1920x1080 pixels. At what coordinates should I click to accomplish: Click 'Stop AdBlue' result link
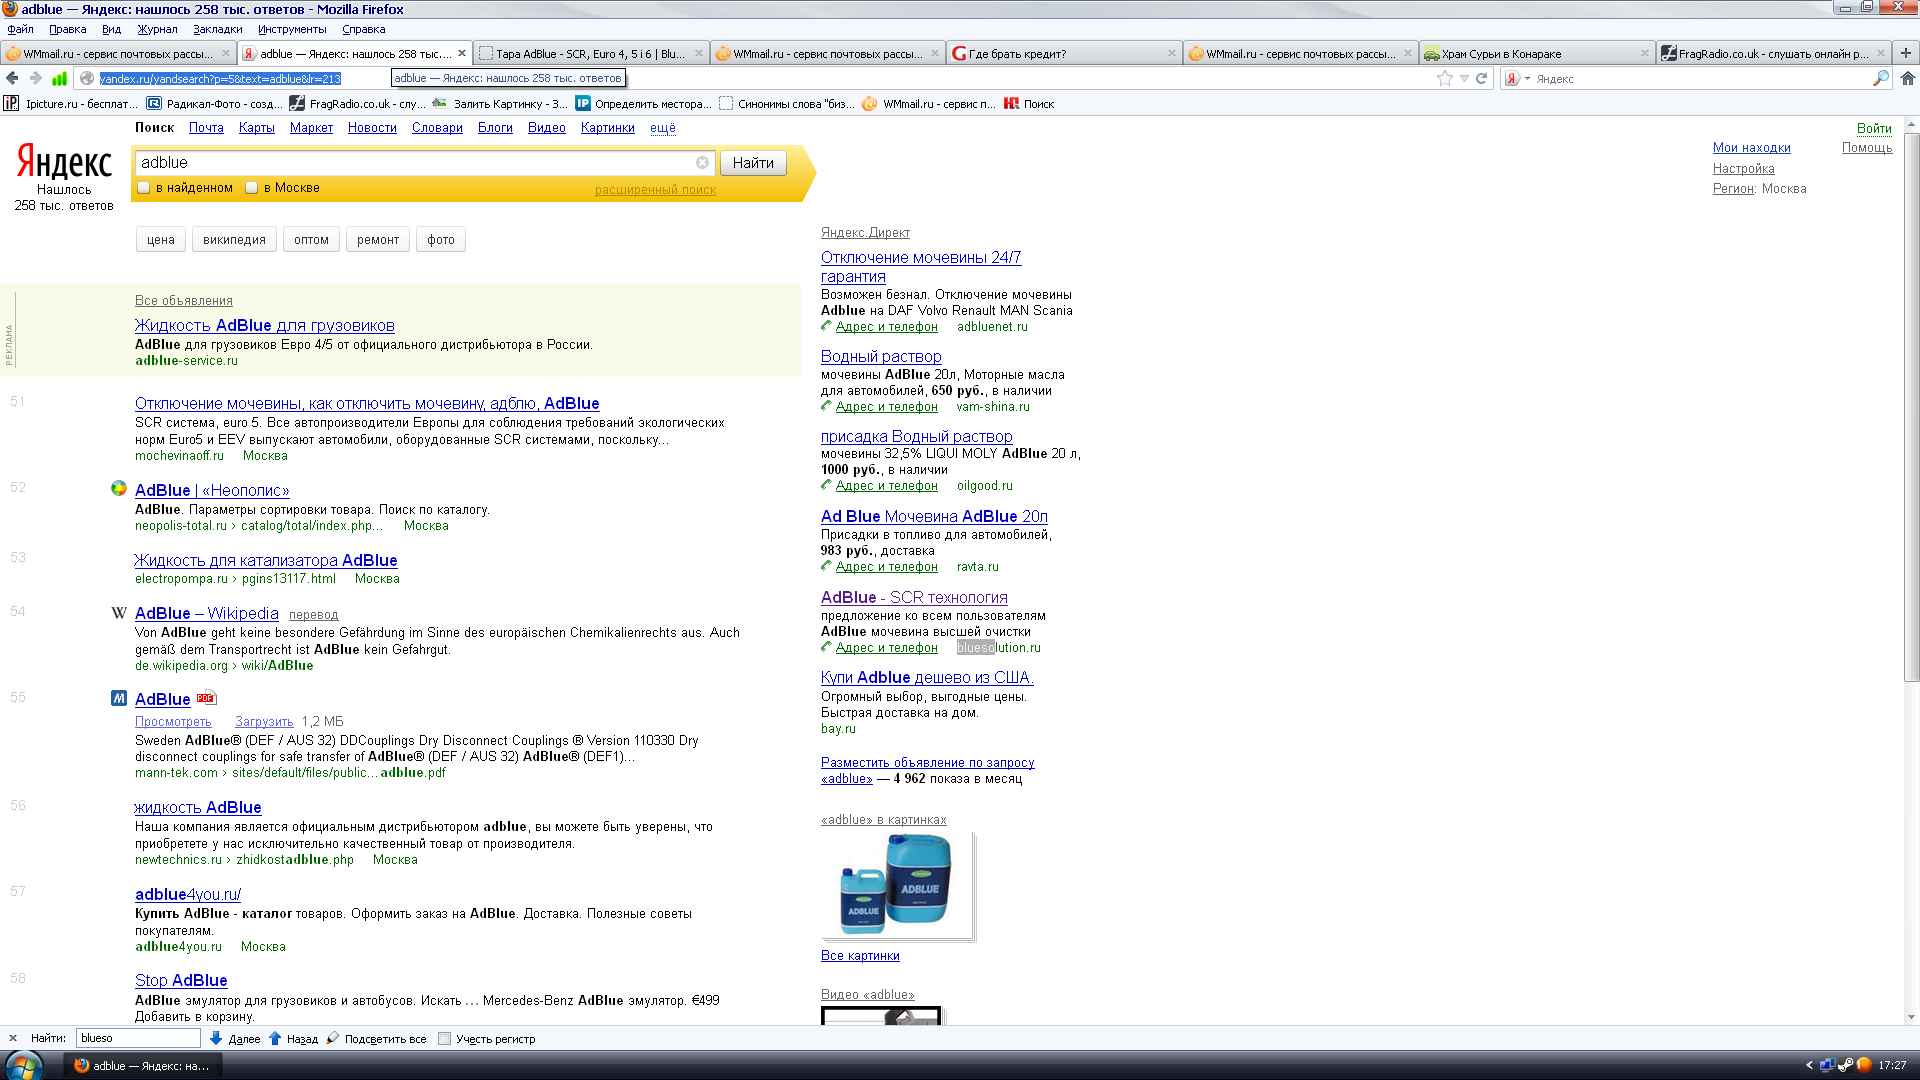coord(181,981)
